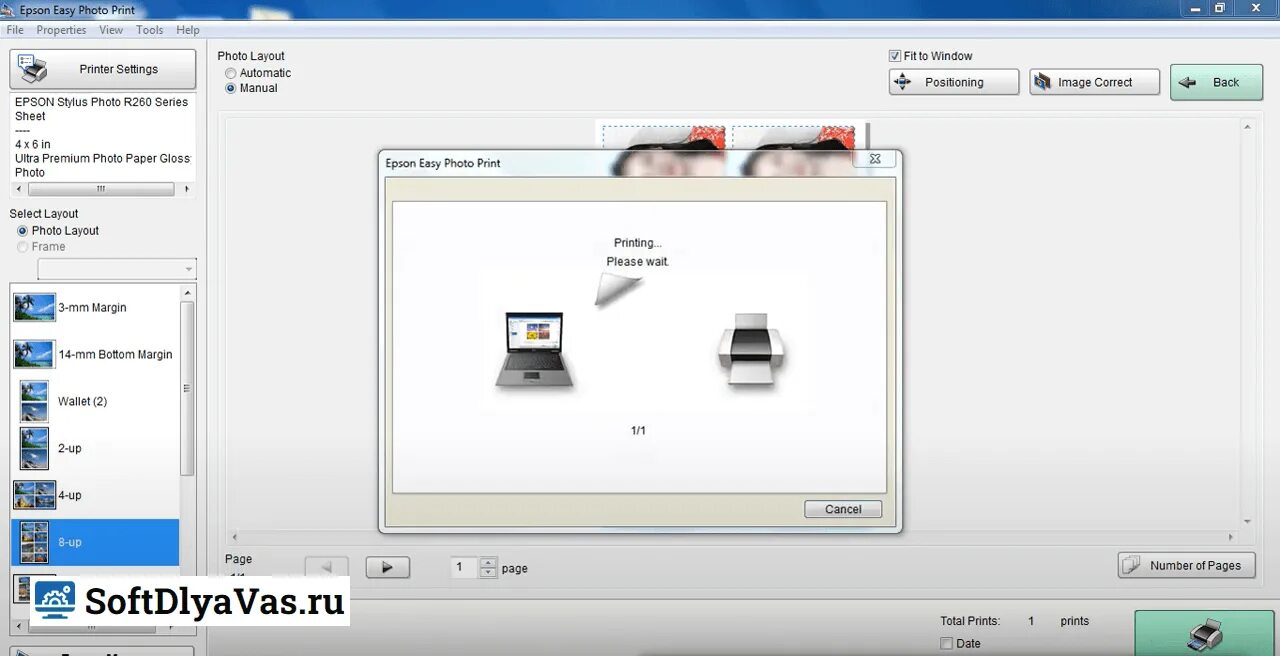Open the Help menu
This screenshot has width=1280, height=656.
[188, 30]
